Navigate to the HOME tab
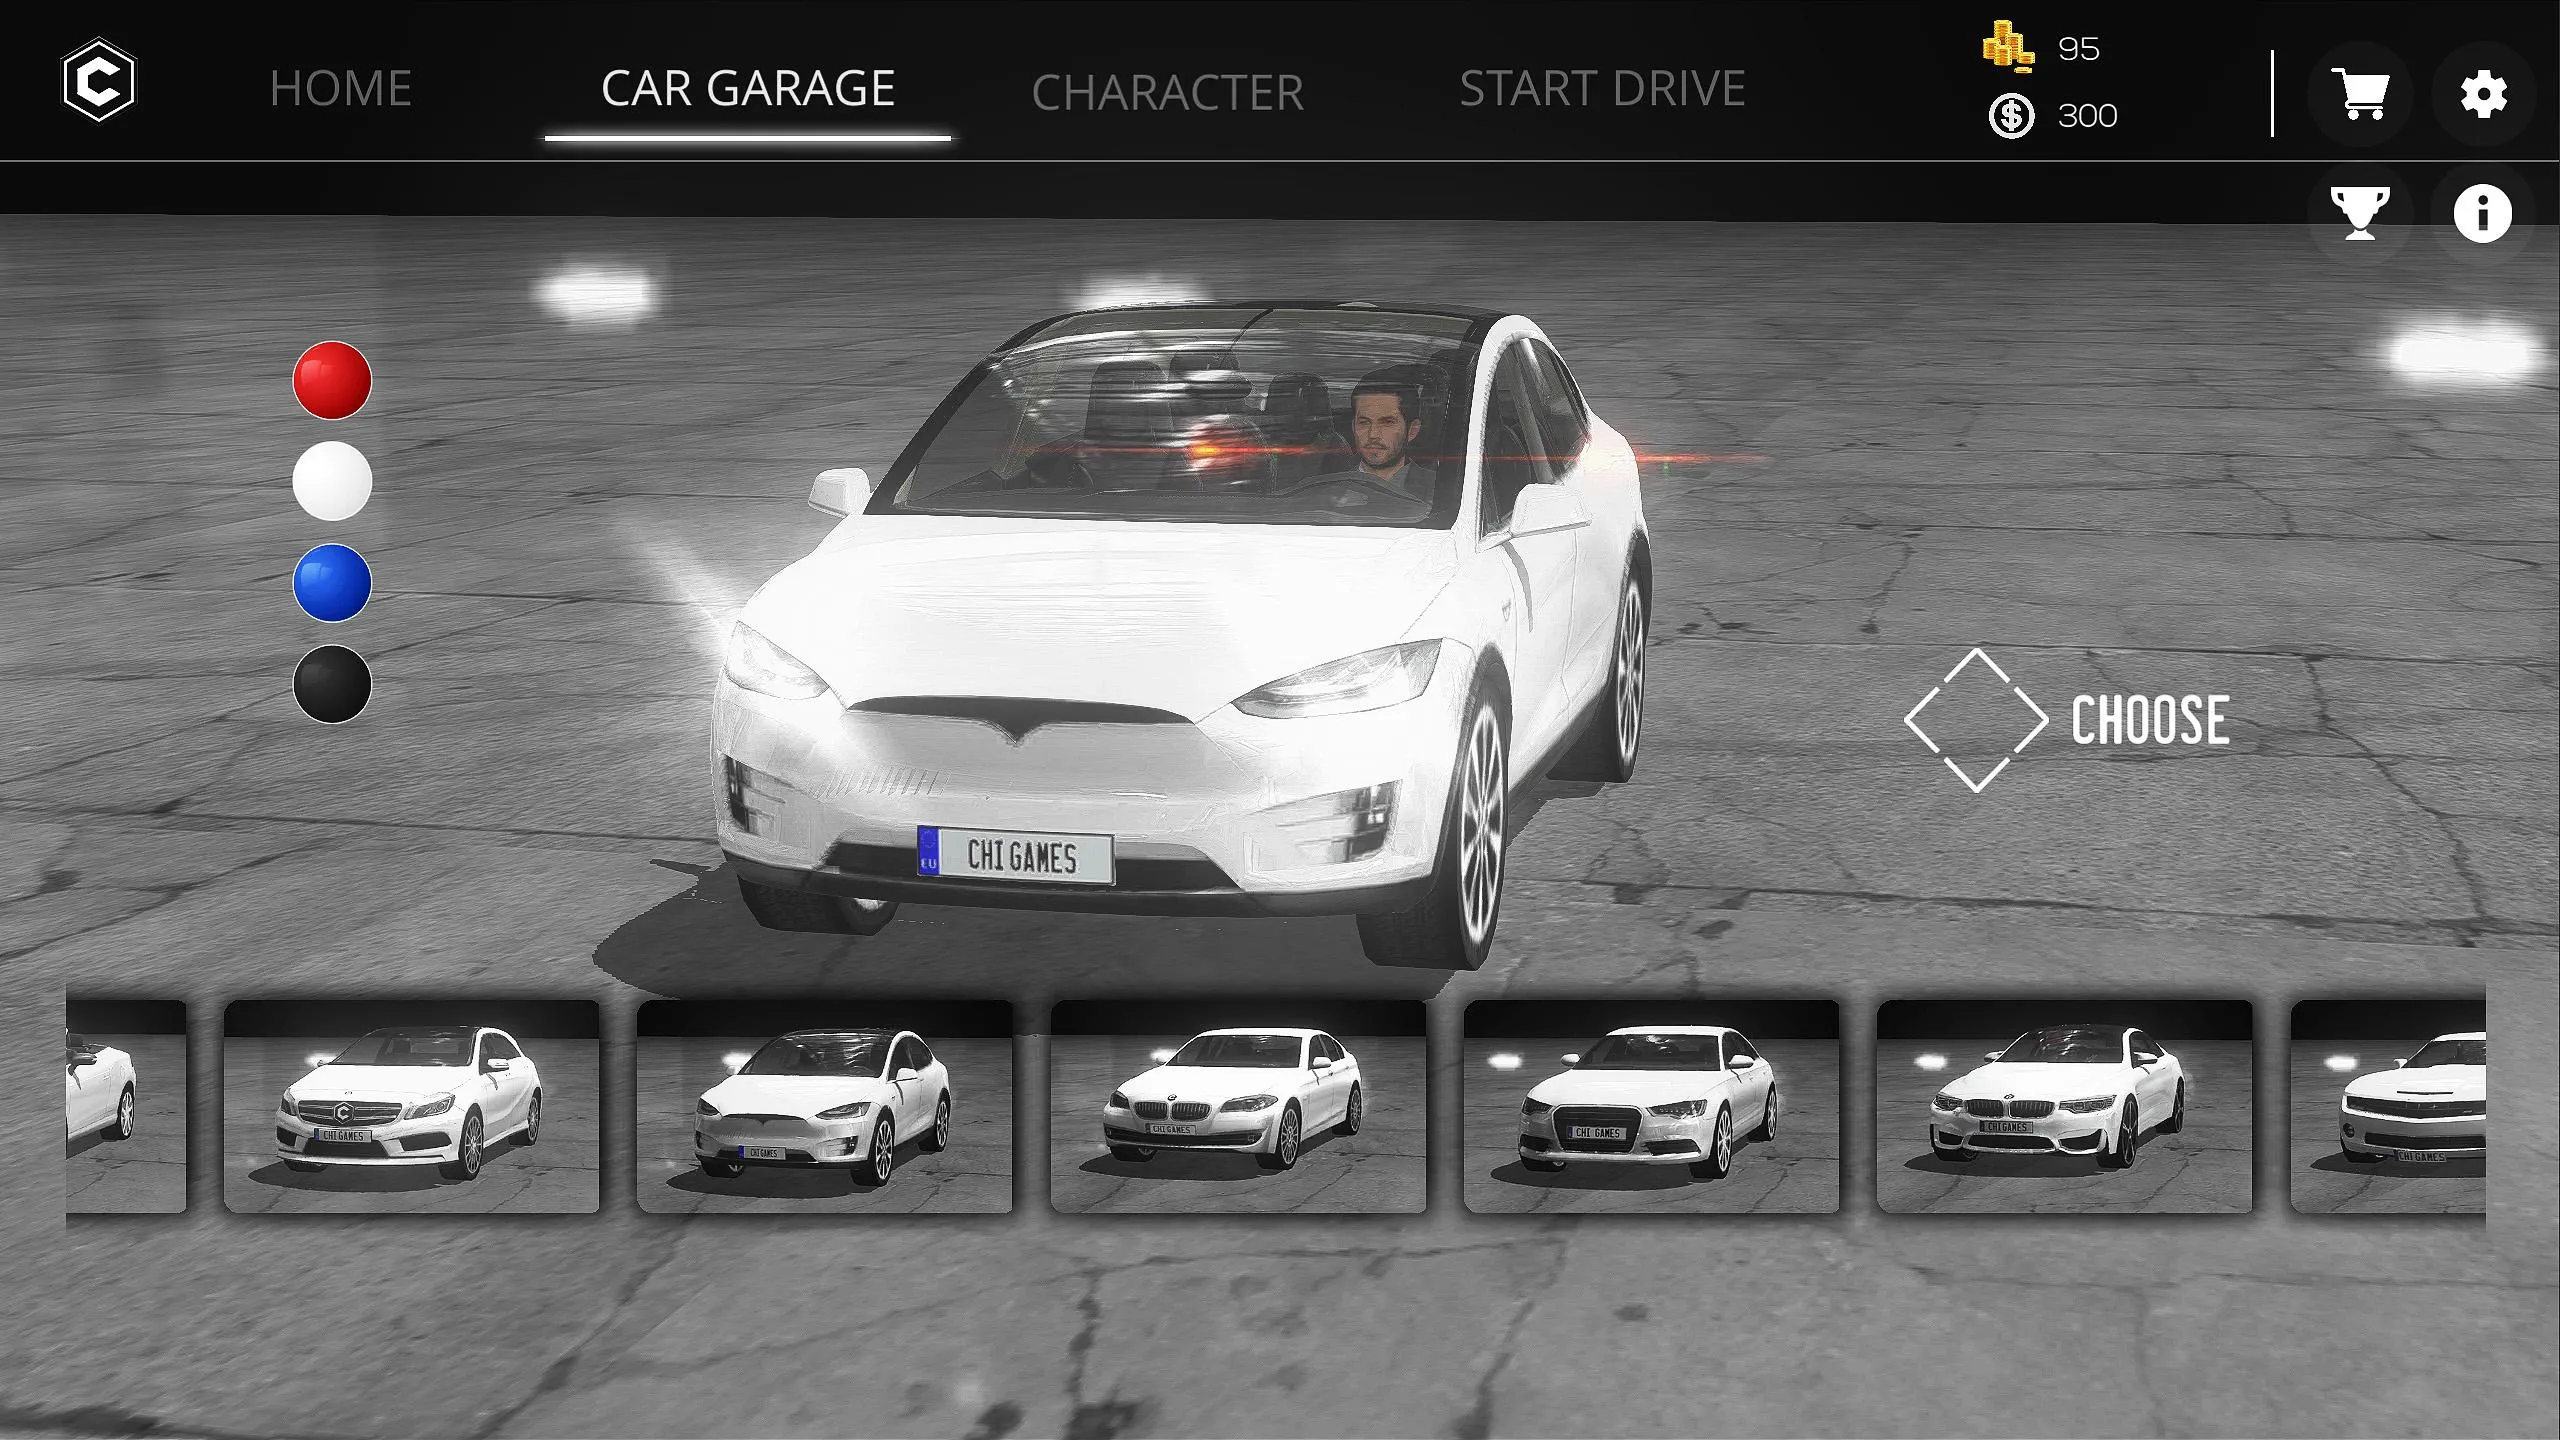 pos(343,88)
